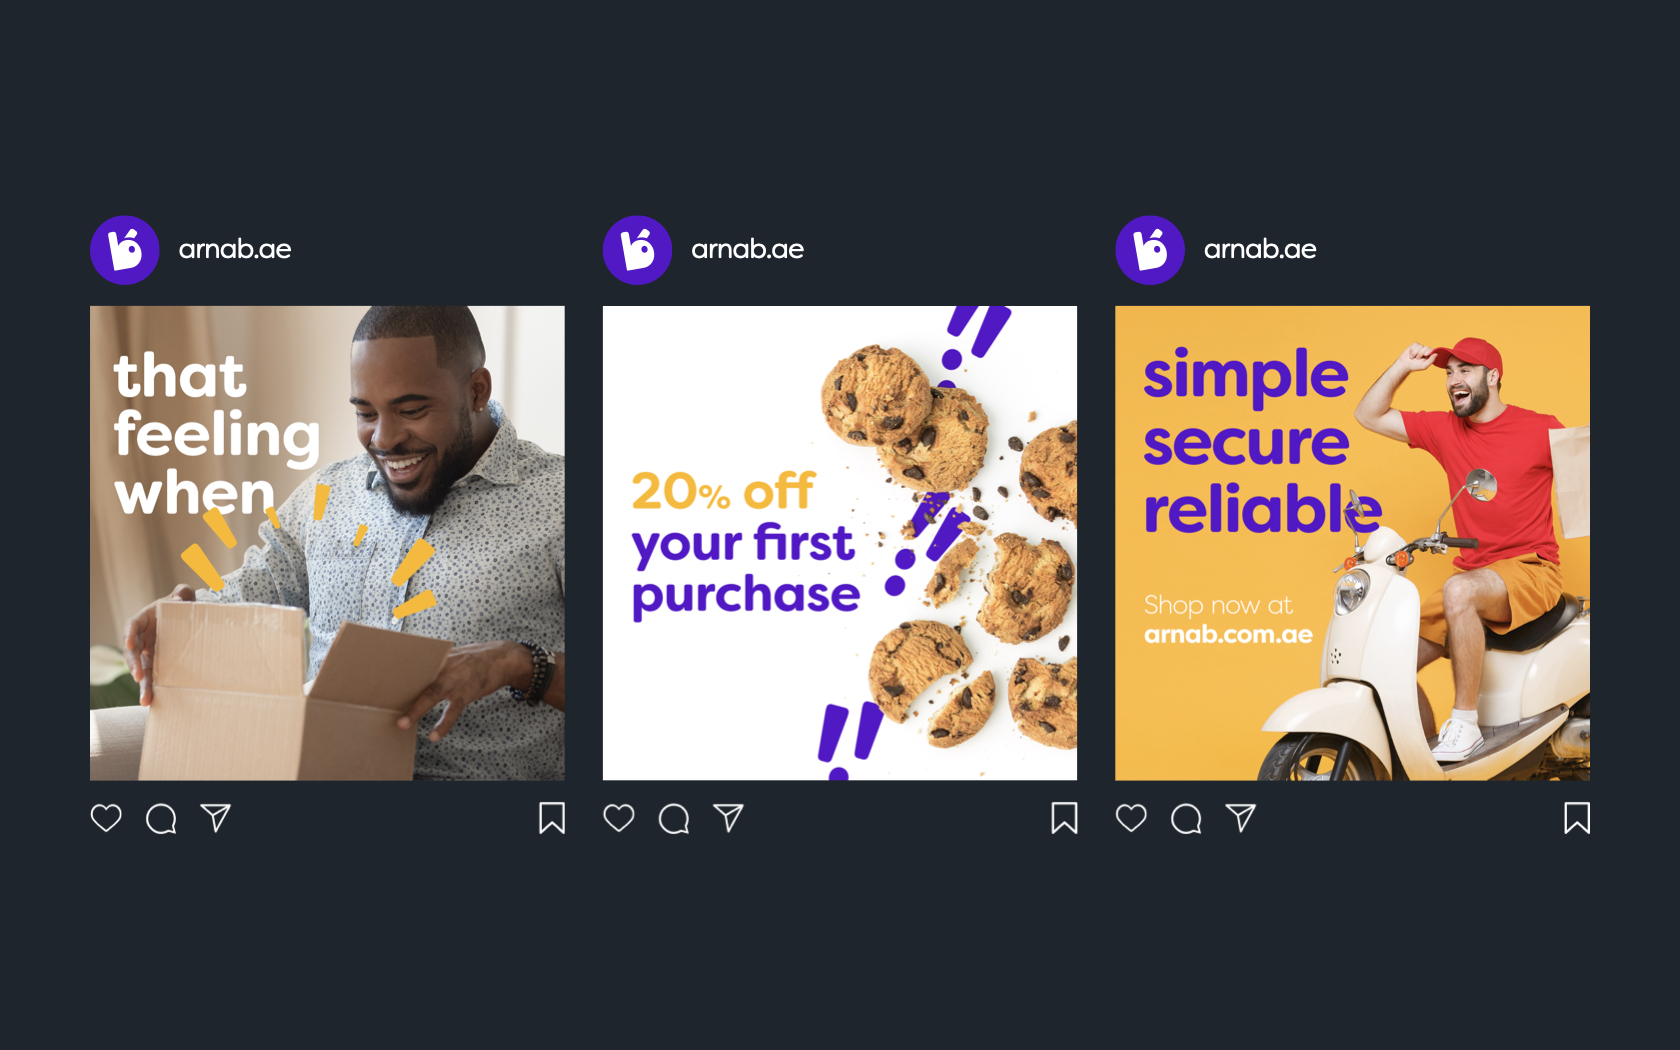The image size is (1680, 1050).
Task: Open arnab.ae username on first post
Action: pos(235,249)
